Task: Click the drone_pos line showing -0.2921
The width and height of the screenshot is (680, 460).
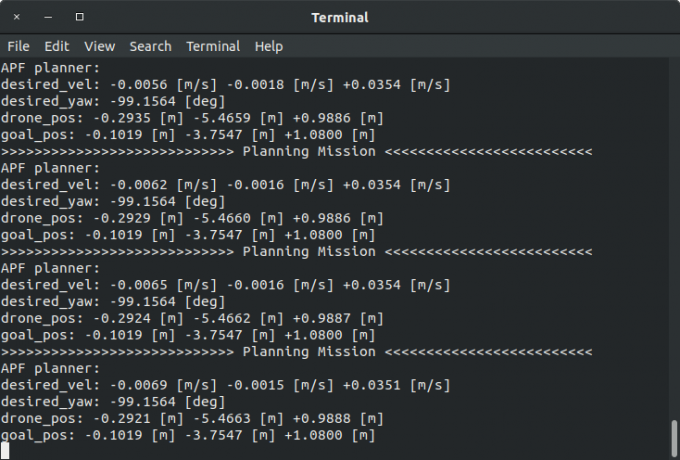Action: click(192, 418)
